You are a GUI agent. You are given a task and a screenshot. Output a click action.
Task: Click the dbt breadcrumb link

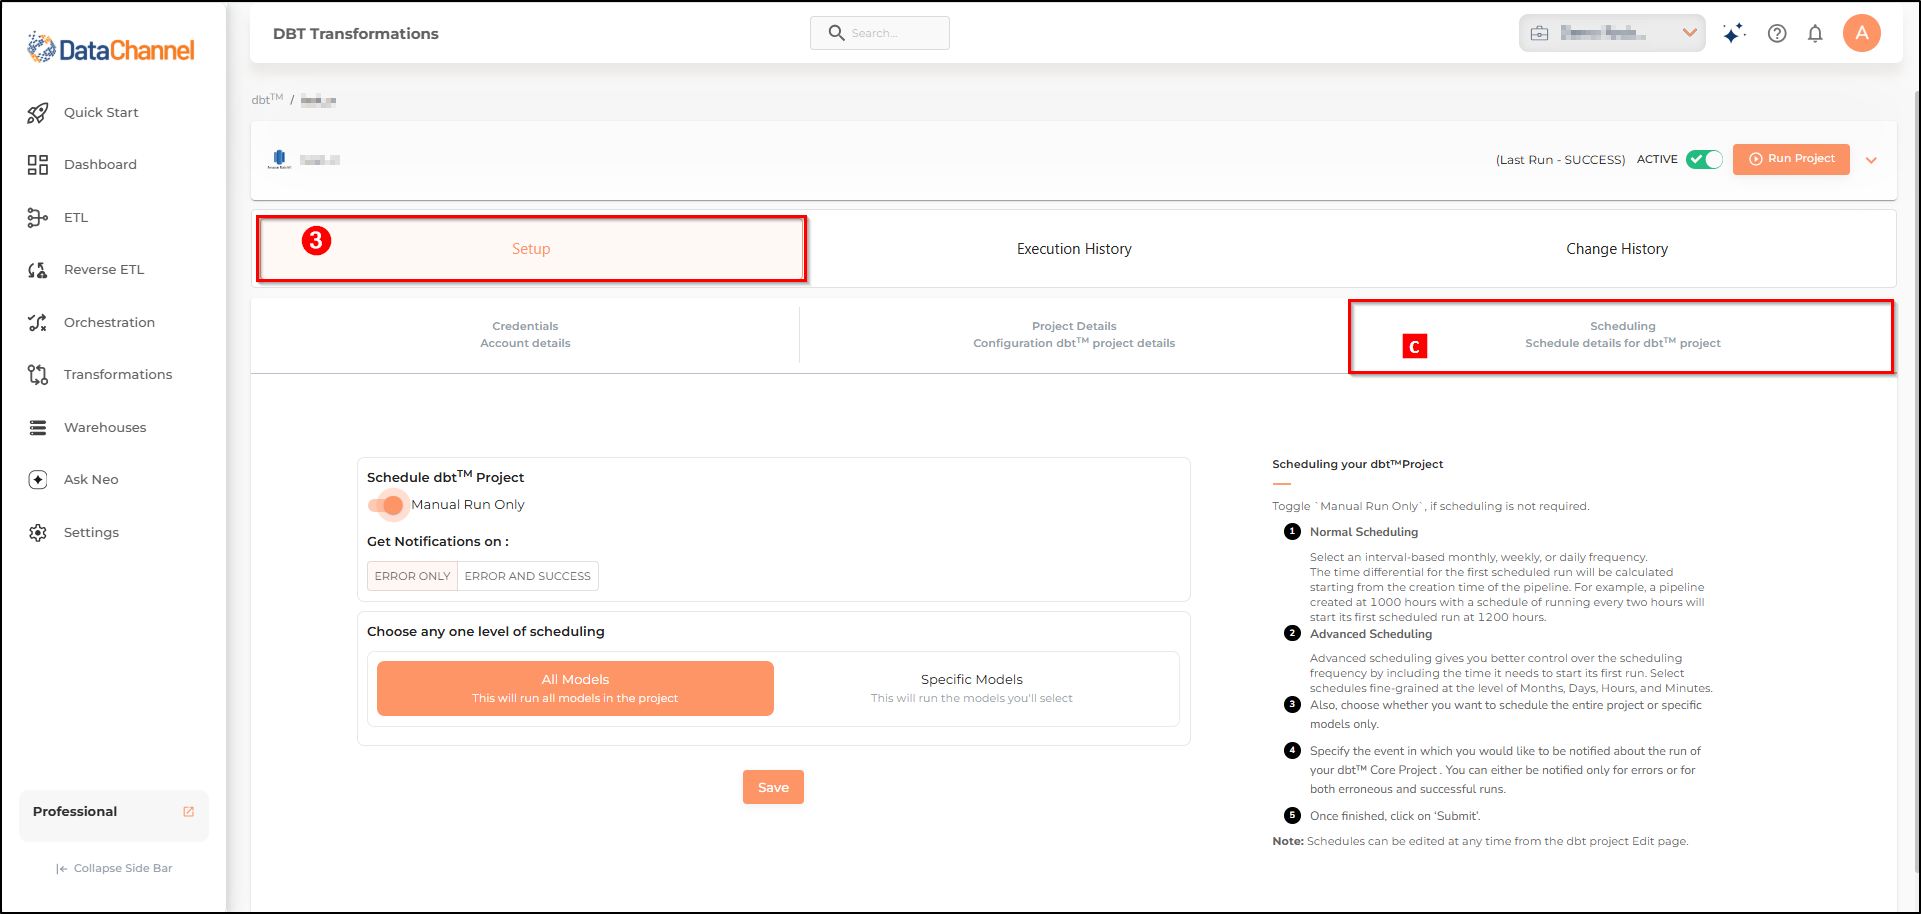click(x=267, y=100)
